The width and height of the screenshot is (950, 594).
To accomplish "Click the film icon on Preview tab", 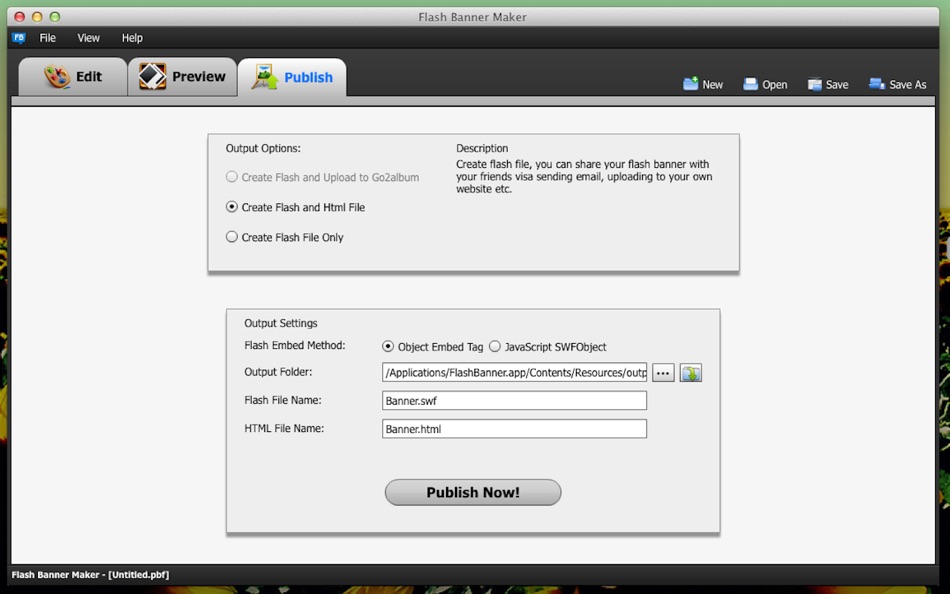I will click(152, 76).
